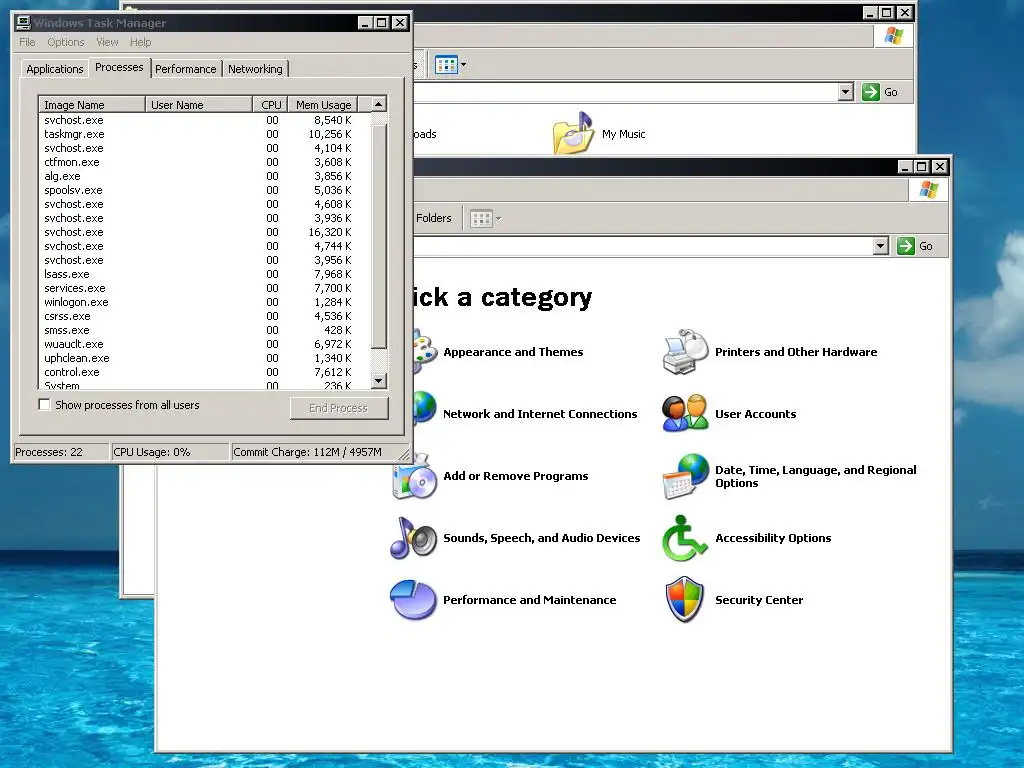
Task: Sort processes by Image Name column header
Action: 92,104
